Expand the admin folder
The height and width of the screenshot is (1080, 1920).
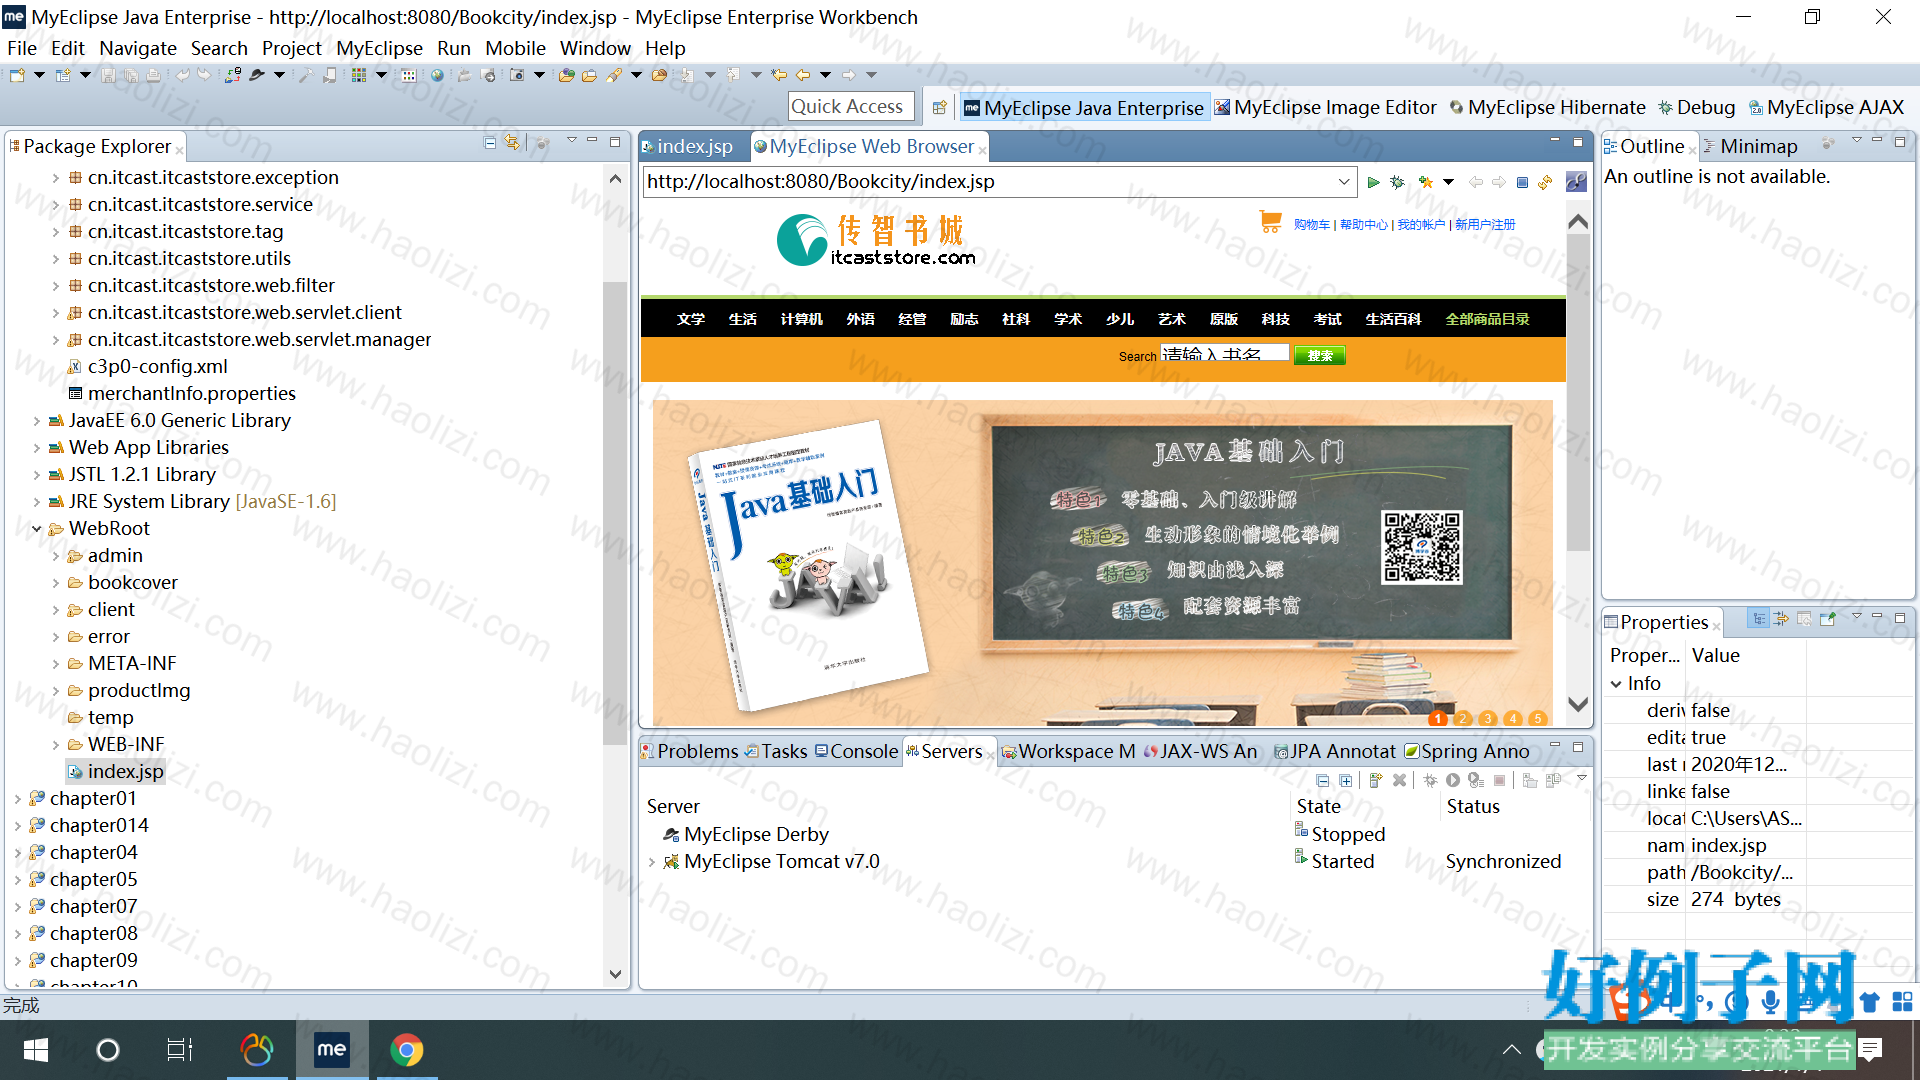point(55,556)
